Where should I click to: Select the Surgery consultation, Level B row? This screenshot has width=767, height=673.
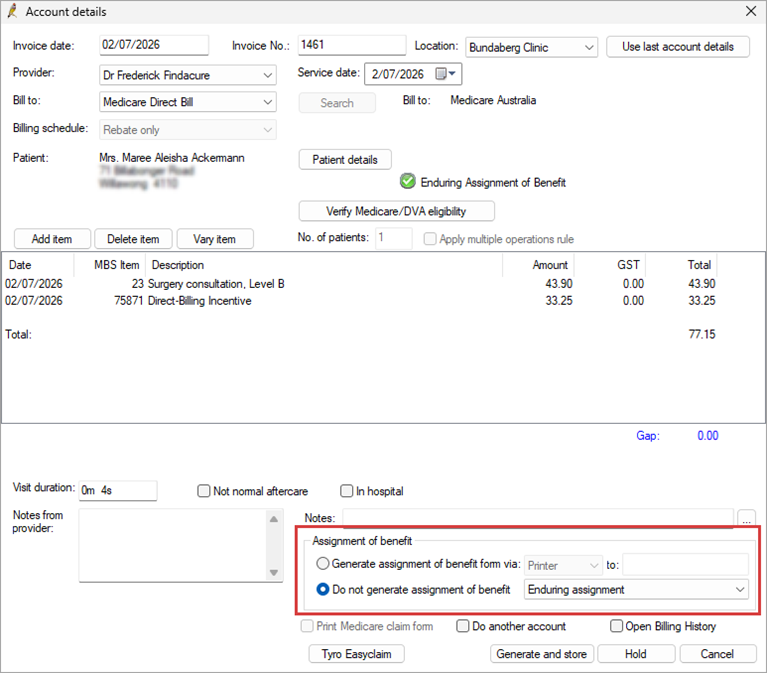[360, 284]
